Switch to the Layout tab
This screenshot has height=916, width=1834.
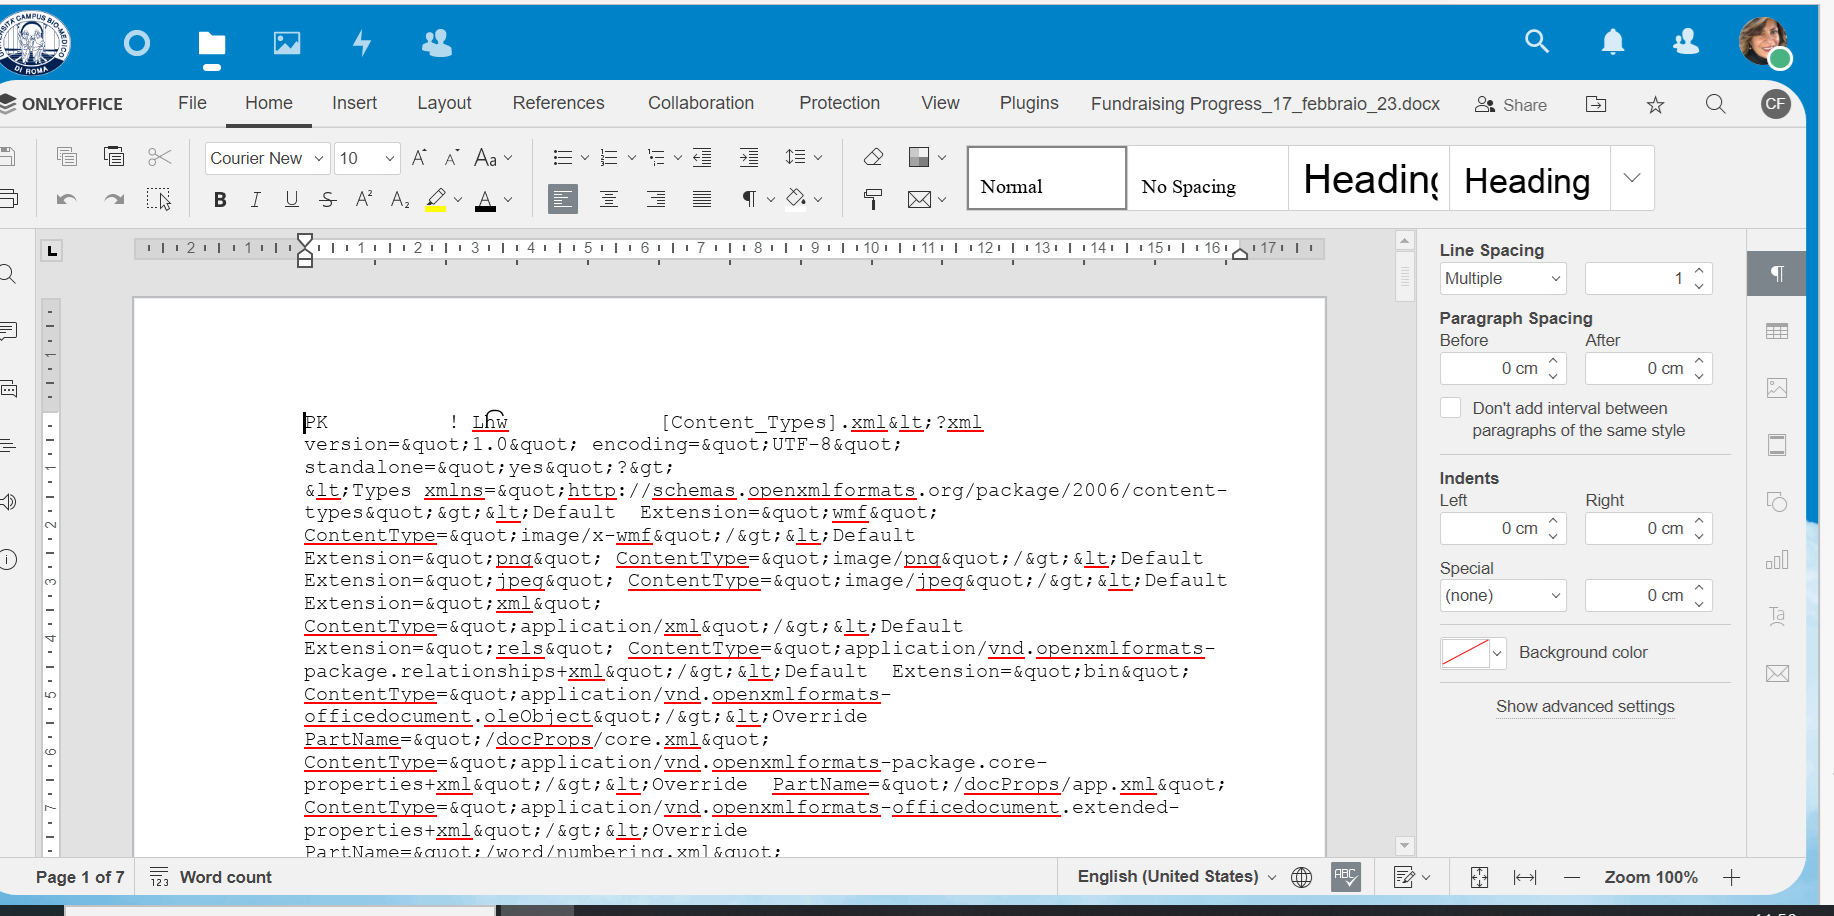point(444,103)
